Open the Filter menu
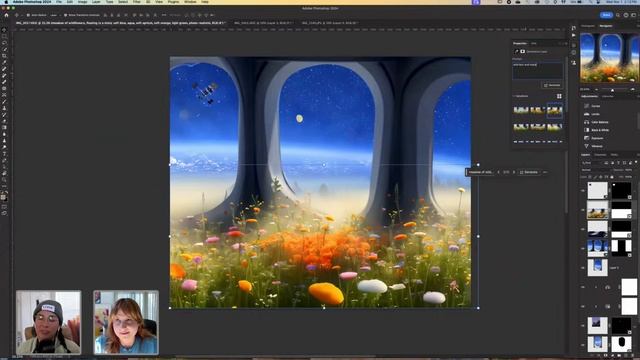The width and height of the screenshot is (640, 360). pos(137,2)
